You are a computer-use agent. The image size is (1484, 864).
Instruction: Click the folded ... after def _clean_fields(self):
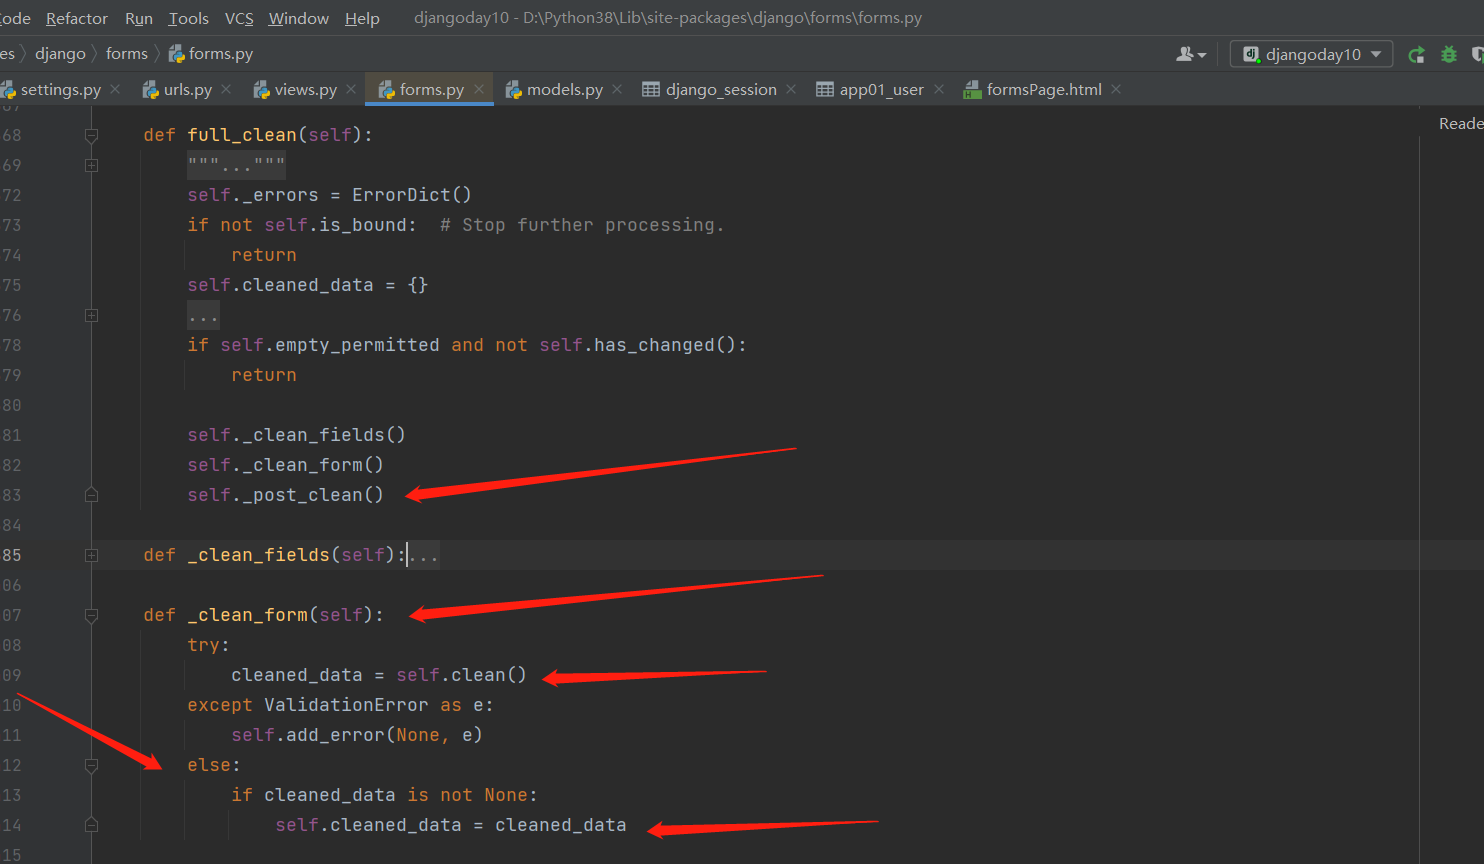pos(424,555)
